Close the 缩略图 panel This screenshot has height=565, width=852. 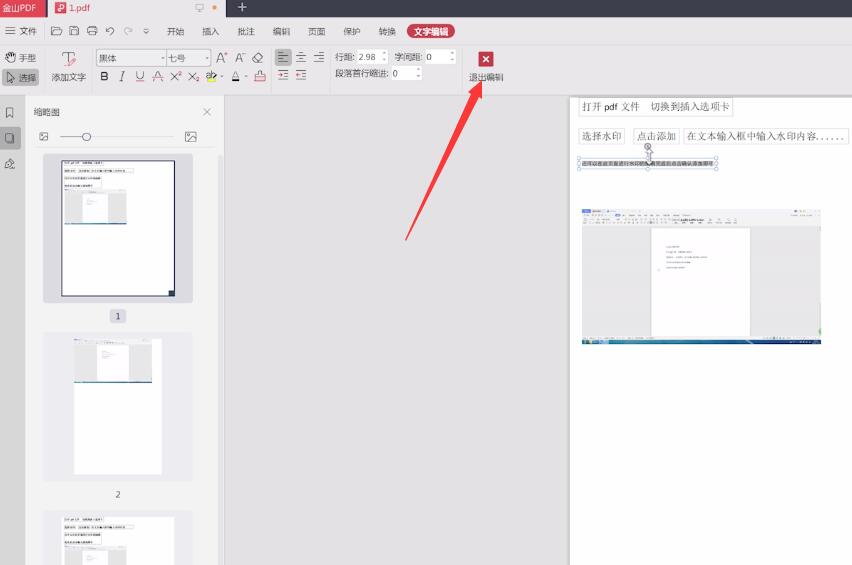[207, 112]
